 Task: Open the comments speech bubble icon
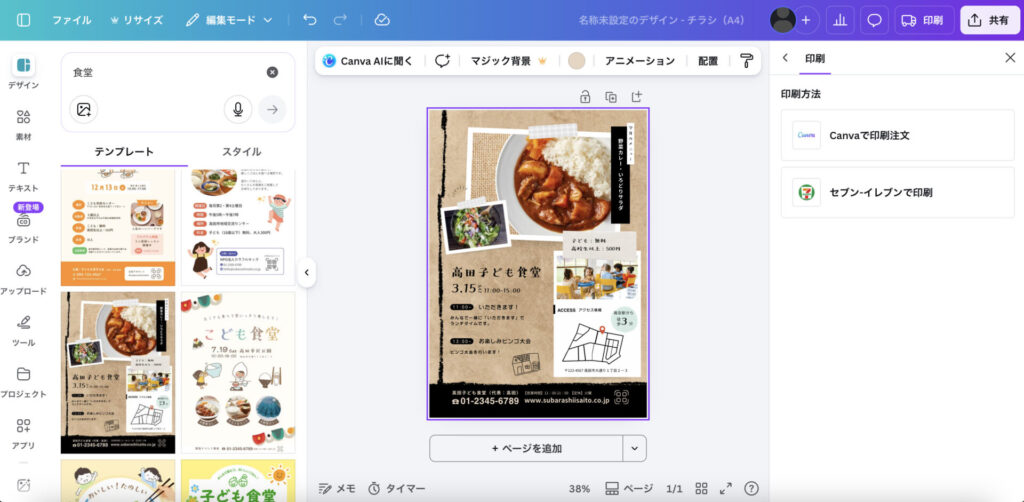874,20
